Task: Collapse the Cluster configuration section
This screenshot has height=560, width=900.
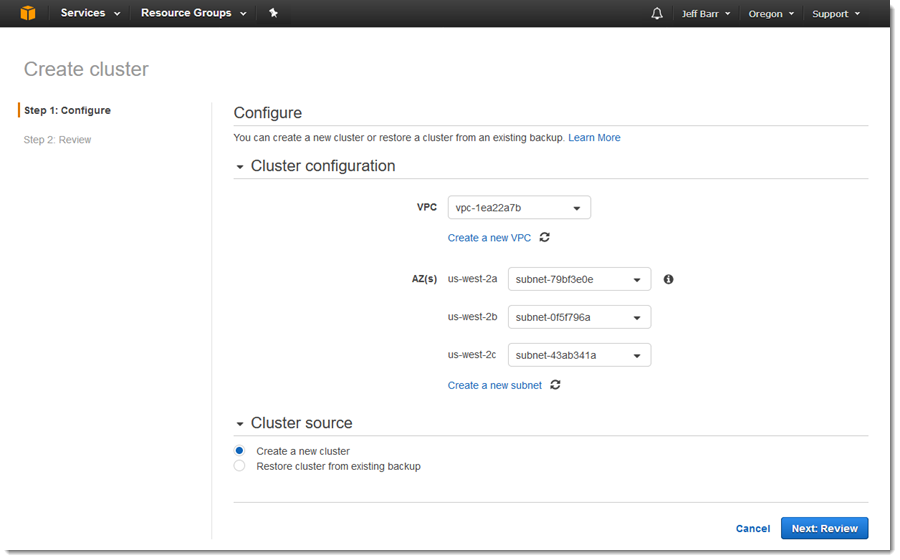Action: [240, 167]
